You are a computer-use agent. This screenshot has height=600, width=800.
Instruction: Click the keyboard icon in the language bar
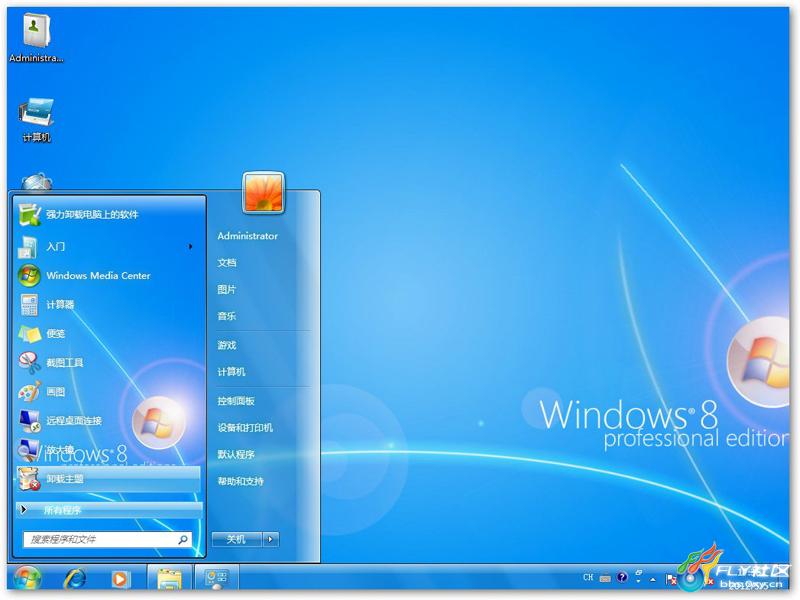605,578
